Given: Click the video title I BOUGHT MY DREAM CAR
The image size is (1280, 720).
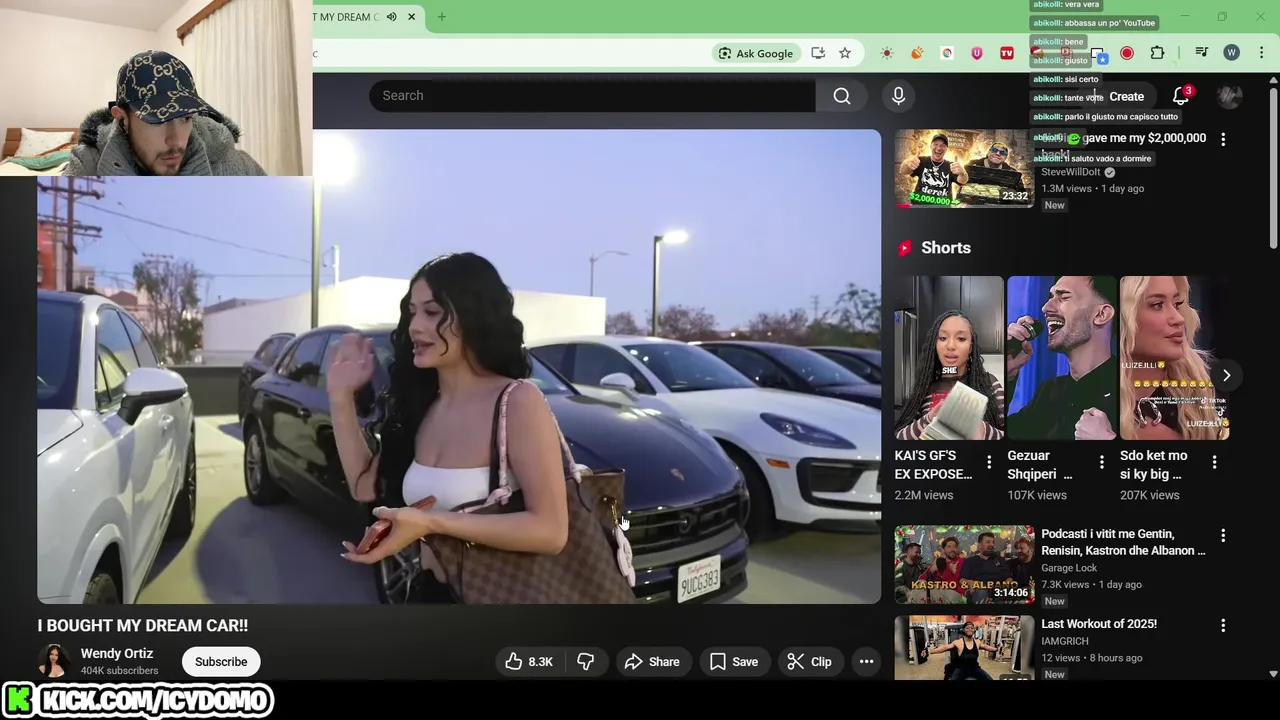Looking at the screenshot, I should [143, 626].
